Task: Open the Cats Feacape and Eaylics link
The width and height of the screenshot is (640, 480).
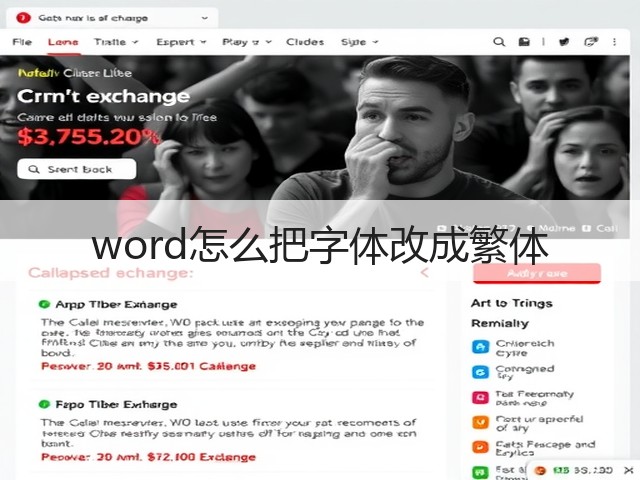Action: pyautogui.click(x=545, y=448)
